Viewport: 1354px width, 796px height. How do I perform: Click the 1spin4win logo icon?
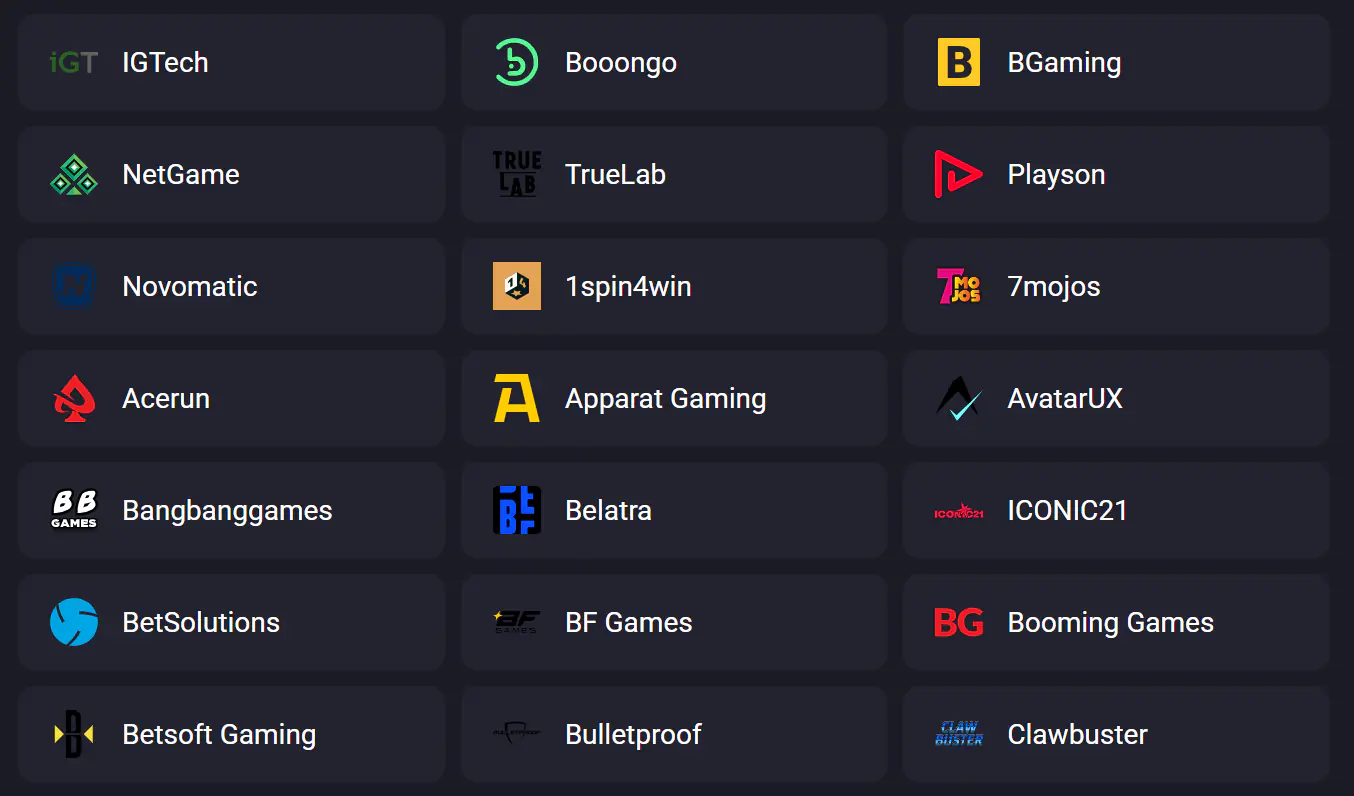point(517,287)
